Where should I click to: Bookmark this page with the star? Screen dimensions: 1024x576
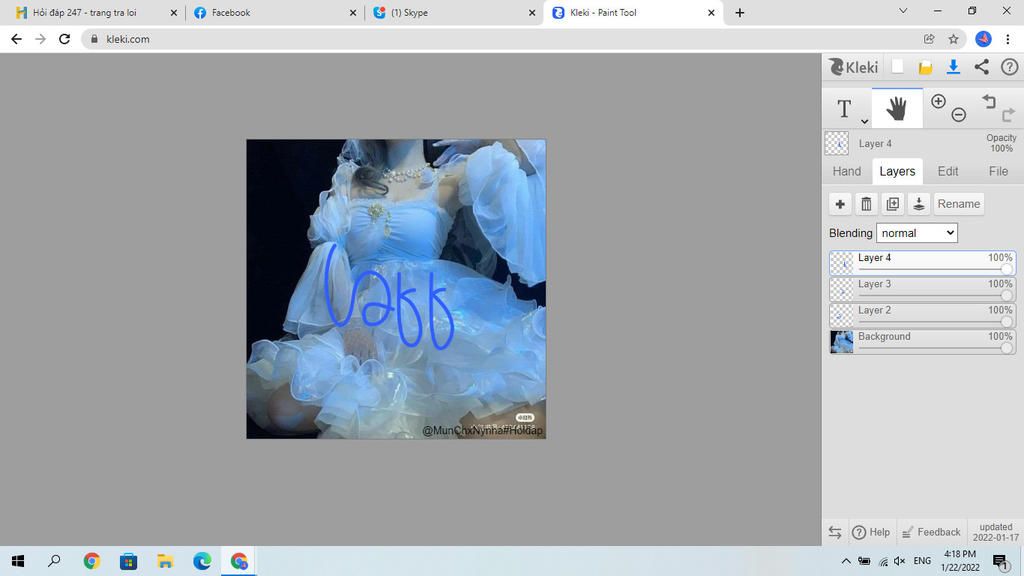click(x=953, y=39)
